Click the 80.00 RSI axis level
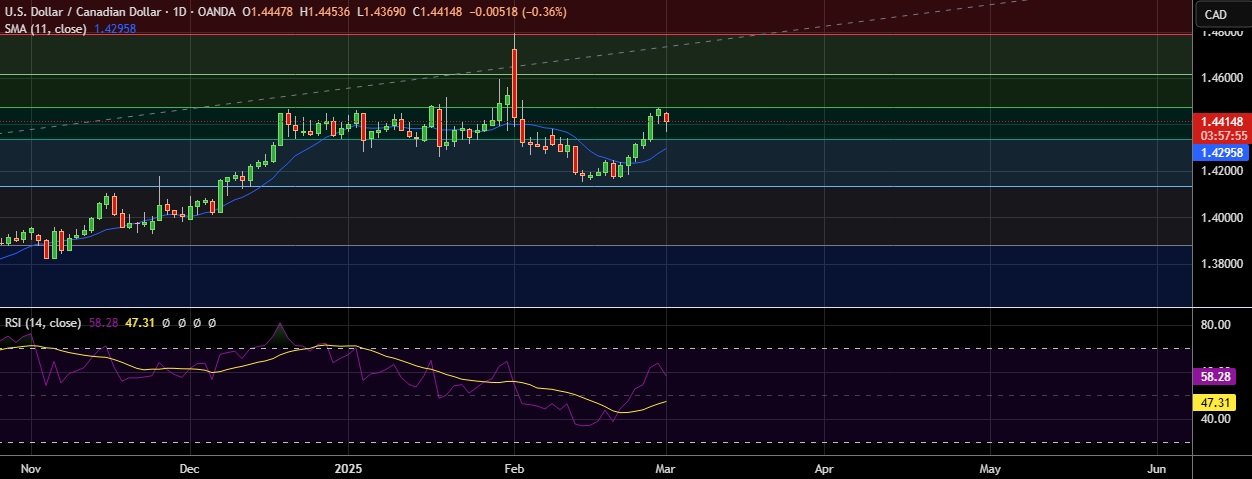This screenshot has height=479, width=1252. click(x=1216, y=325)
